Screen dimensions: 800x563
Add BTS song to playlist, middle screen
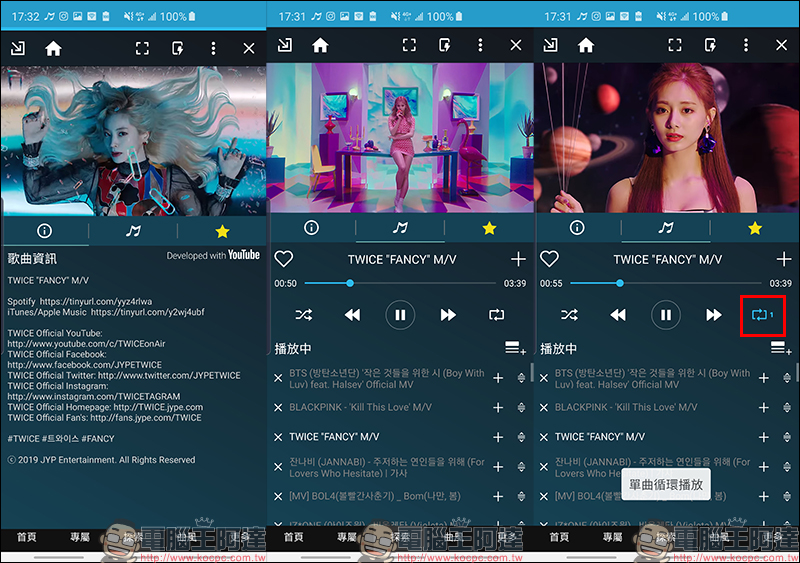[x=498, y=378]
